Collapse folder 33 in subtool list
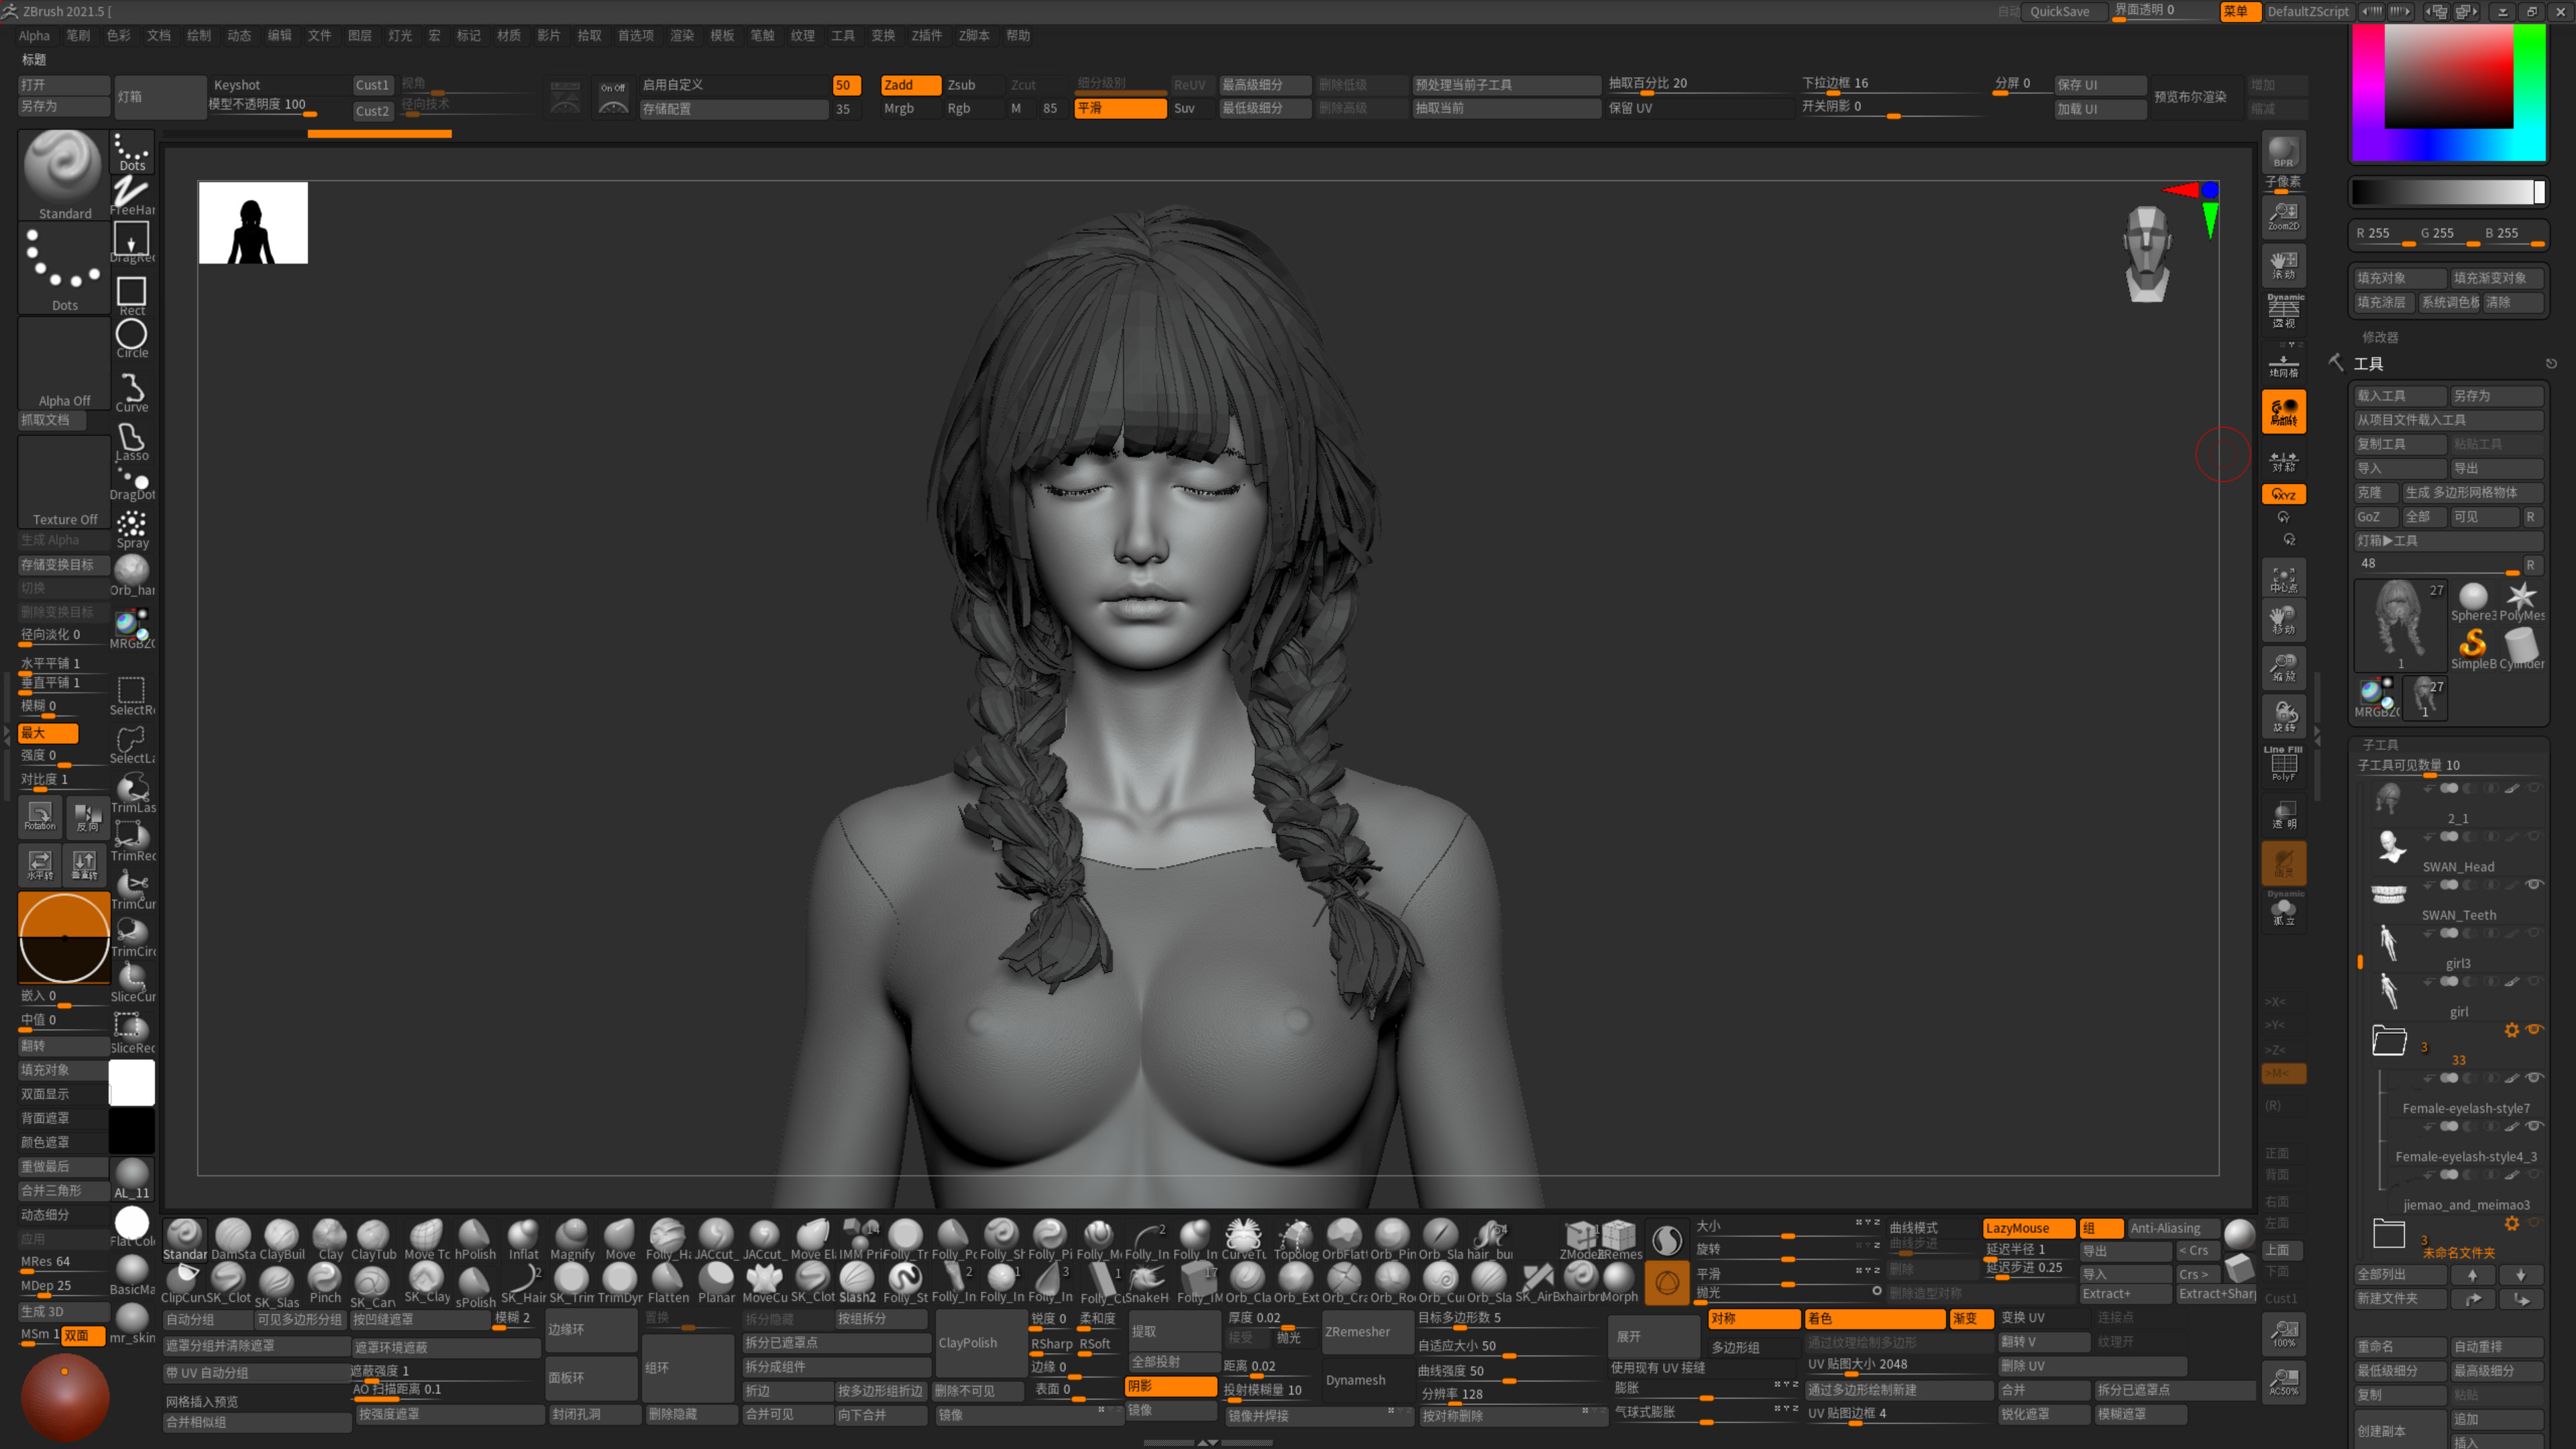 pos(2389,1040)
